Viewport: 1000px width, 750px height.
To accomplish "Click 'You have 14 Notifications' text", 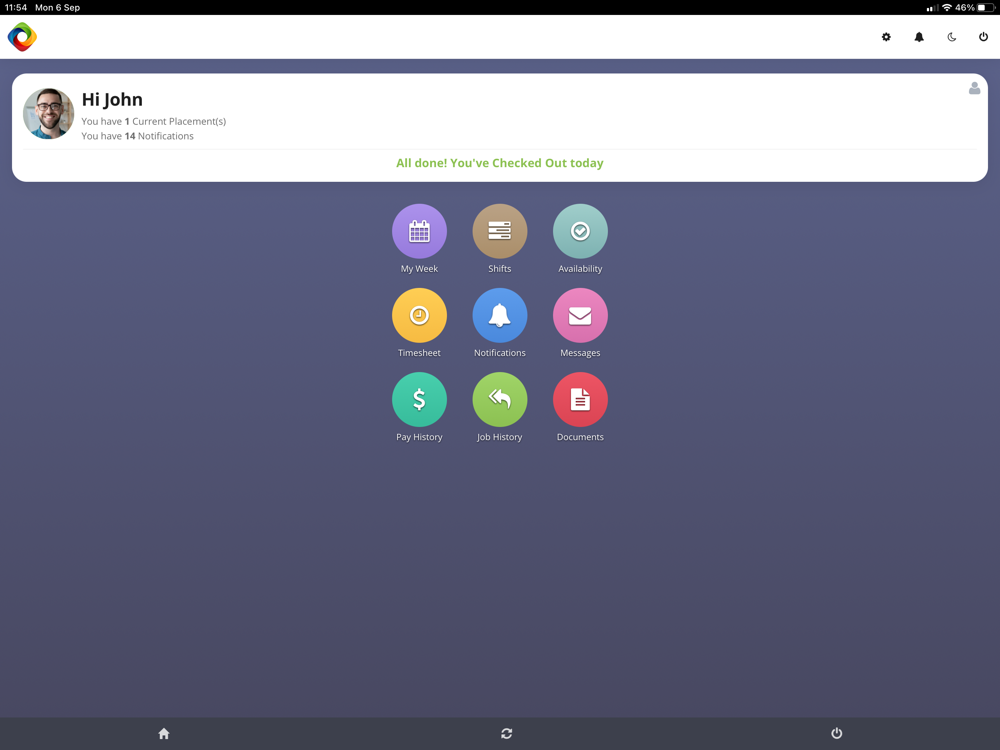I will [137, 136].
